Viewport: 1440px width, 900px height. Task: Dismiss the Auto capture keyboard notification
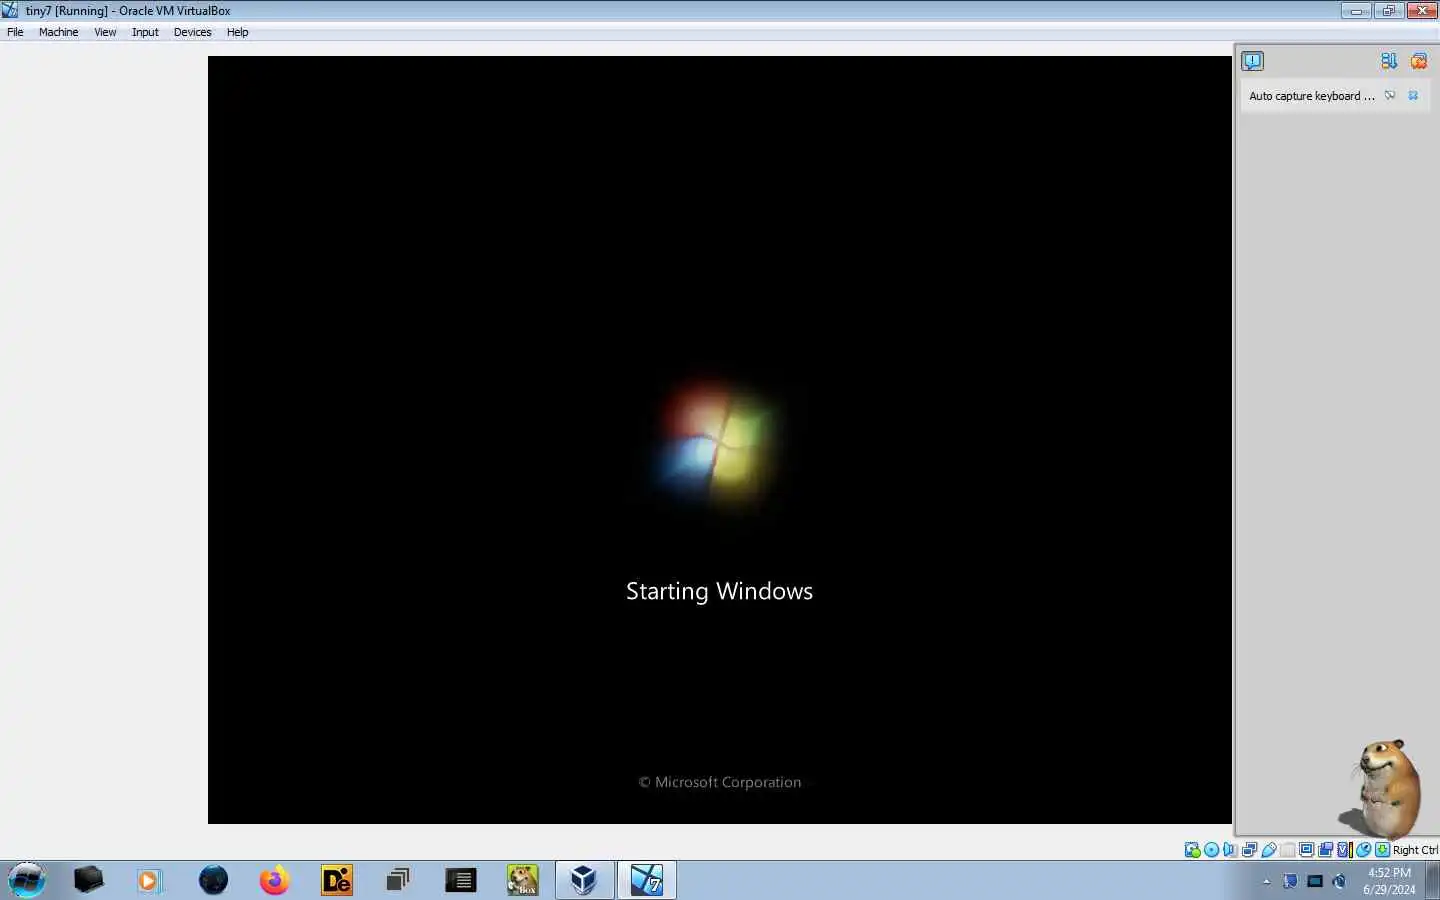click(x=1413, y=96)
